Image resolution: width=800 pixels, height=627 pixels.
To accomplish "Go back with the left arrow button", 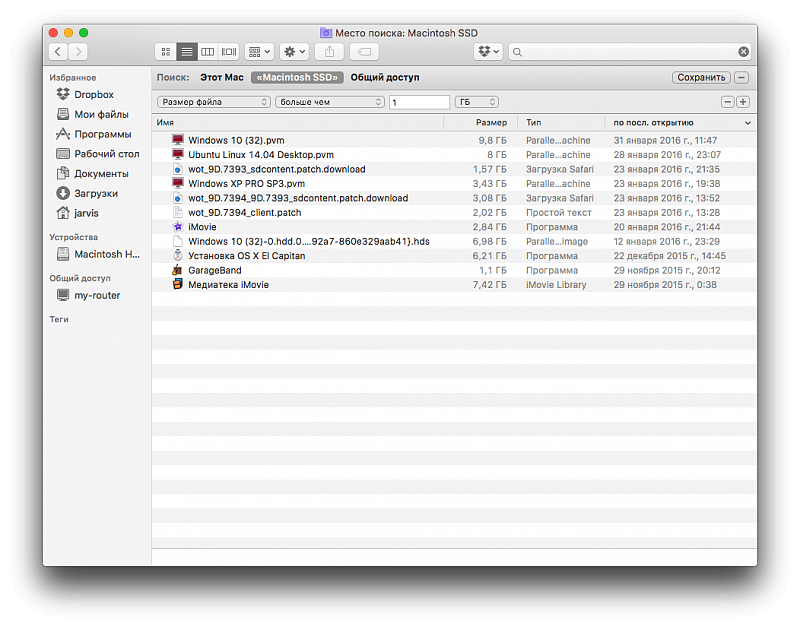I will pos(58,51).
